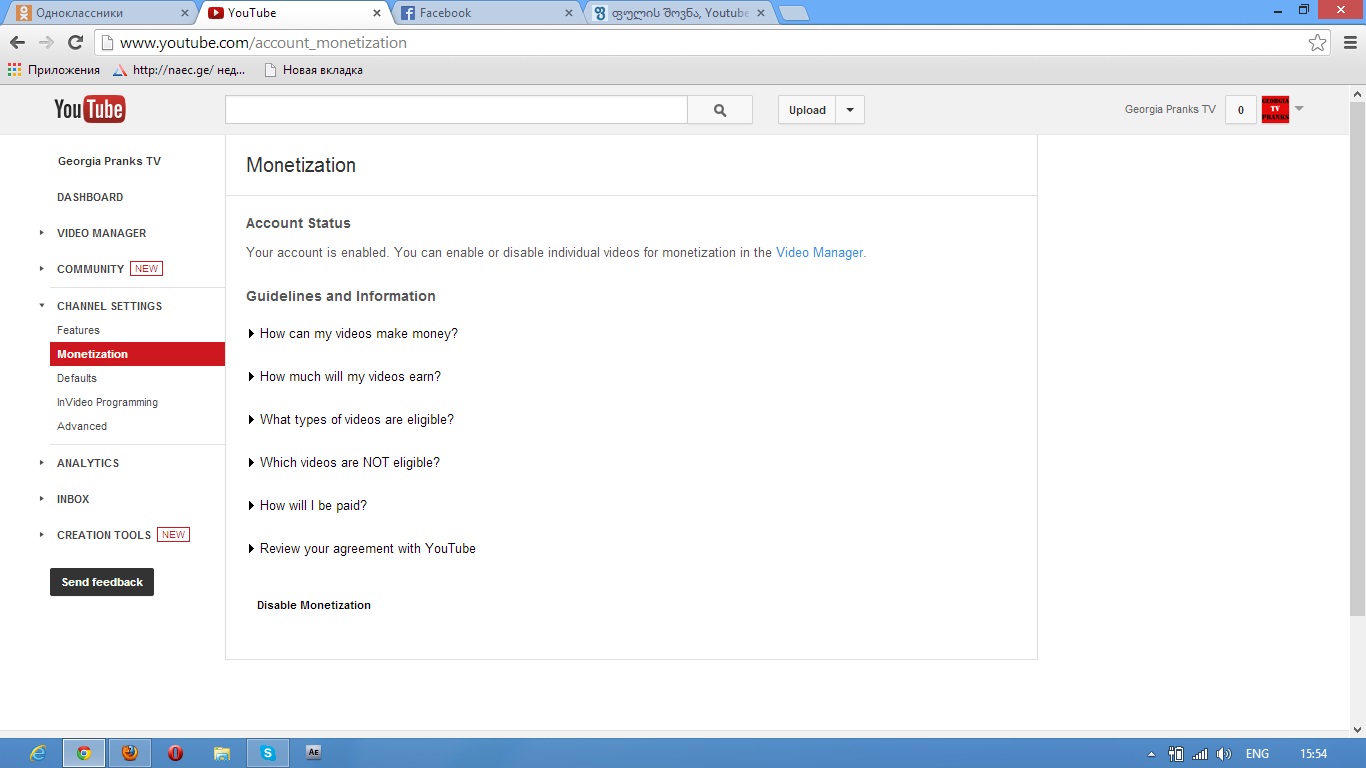Click the browser address bar
The height and width of the screenshot is (768, 1366).
point(700,43)
